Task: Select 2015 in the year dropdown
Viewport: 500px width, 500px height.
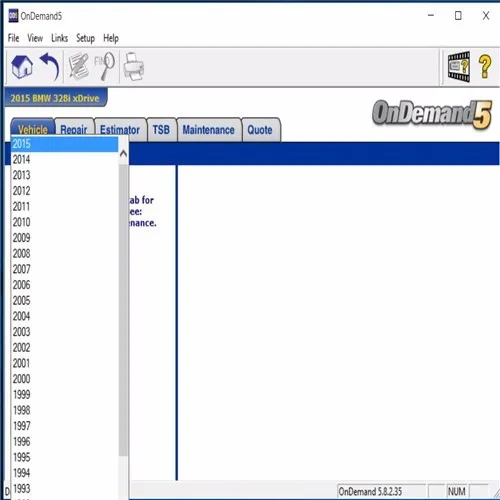Action: point(64,144)
